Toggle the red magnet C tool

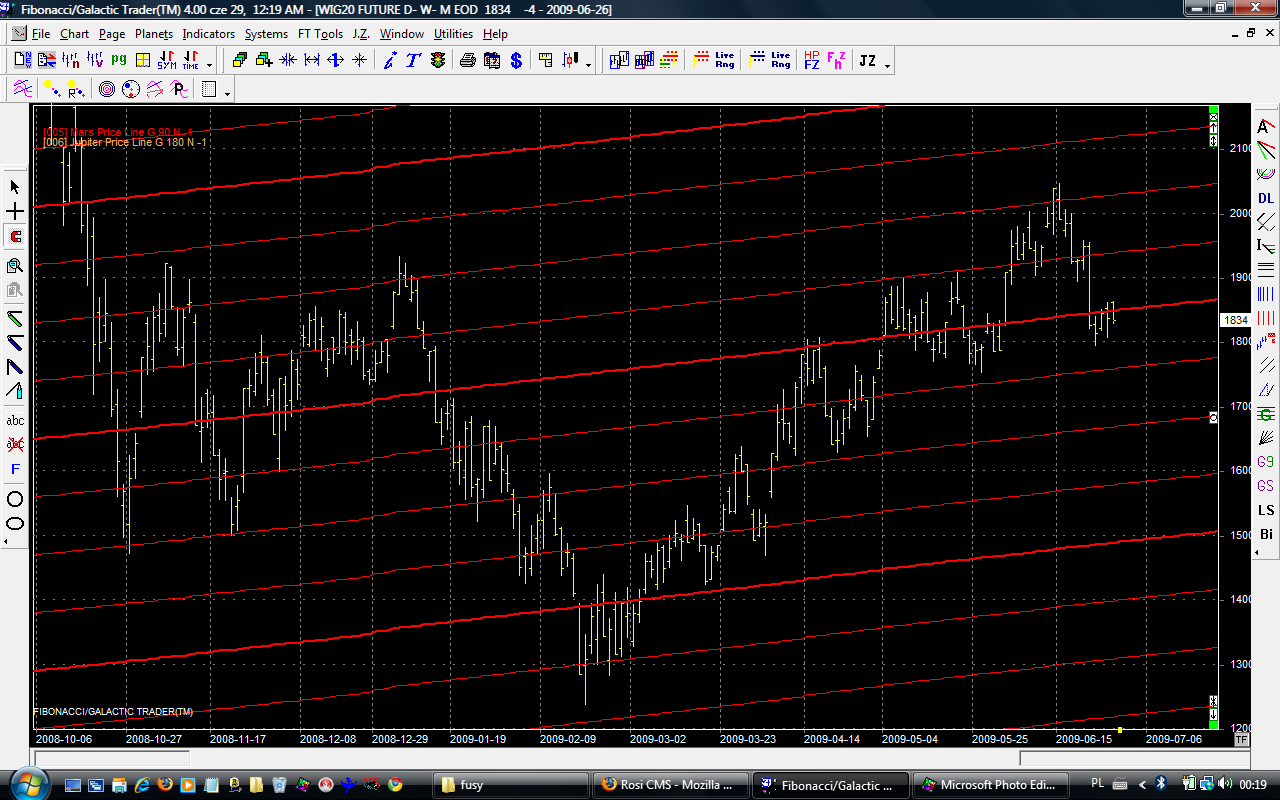(x=15, y=237)
